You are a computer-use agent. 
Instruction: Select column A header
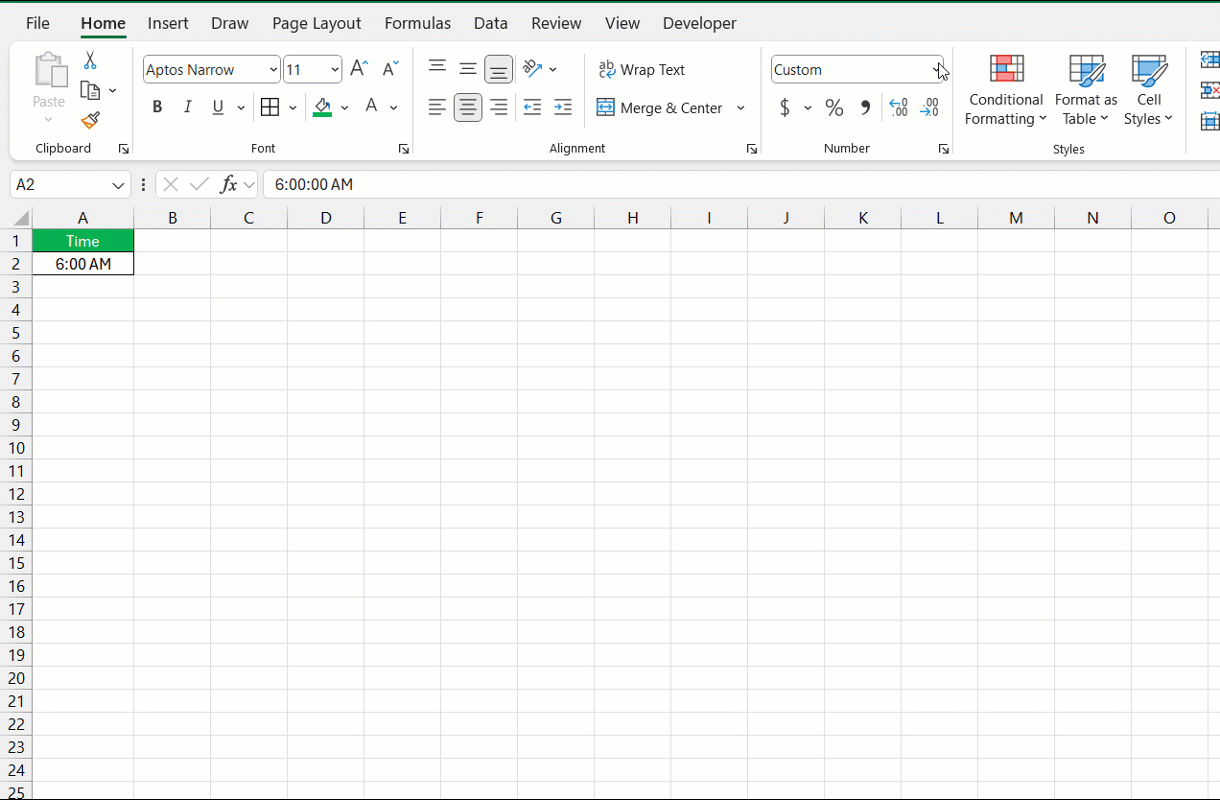click(83, 218)
